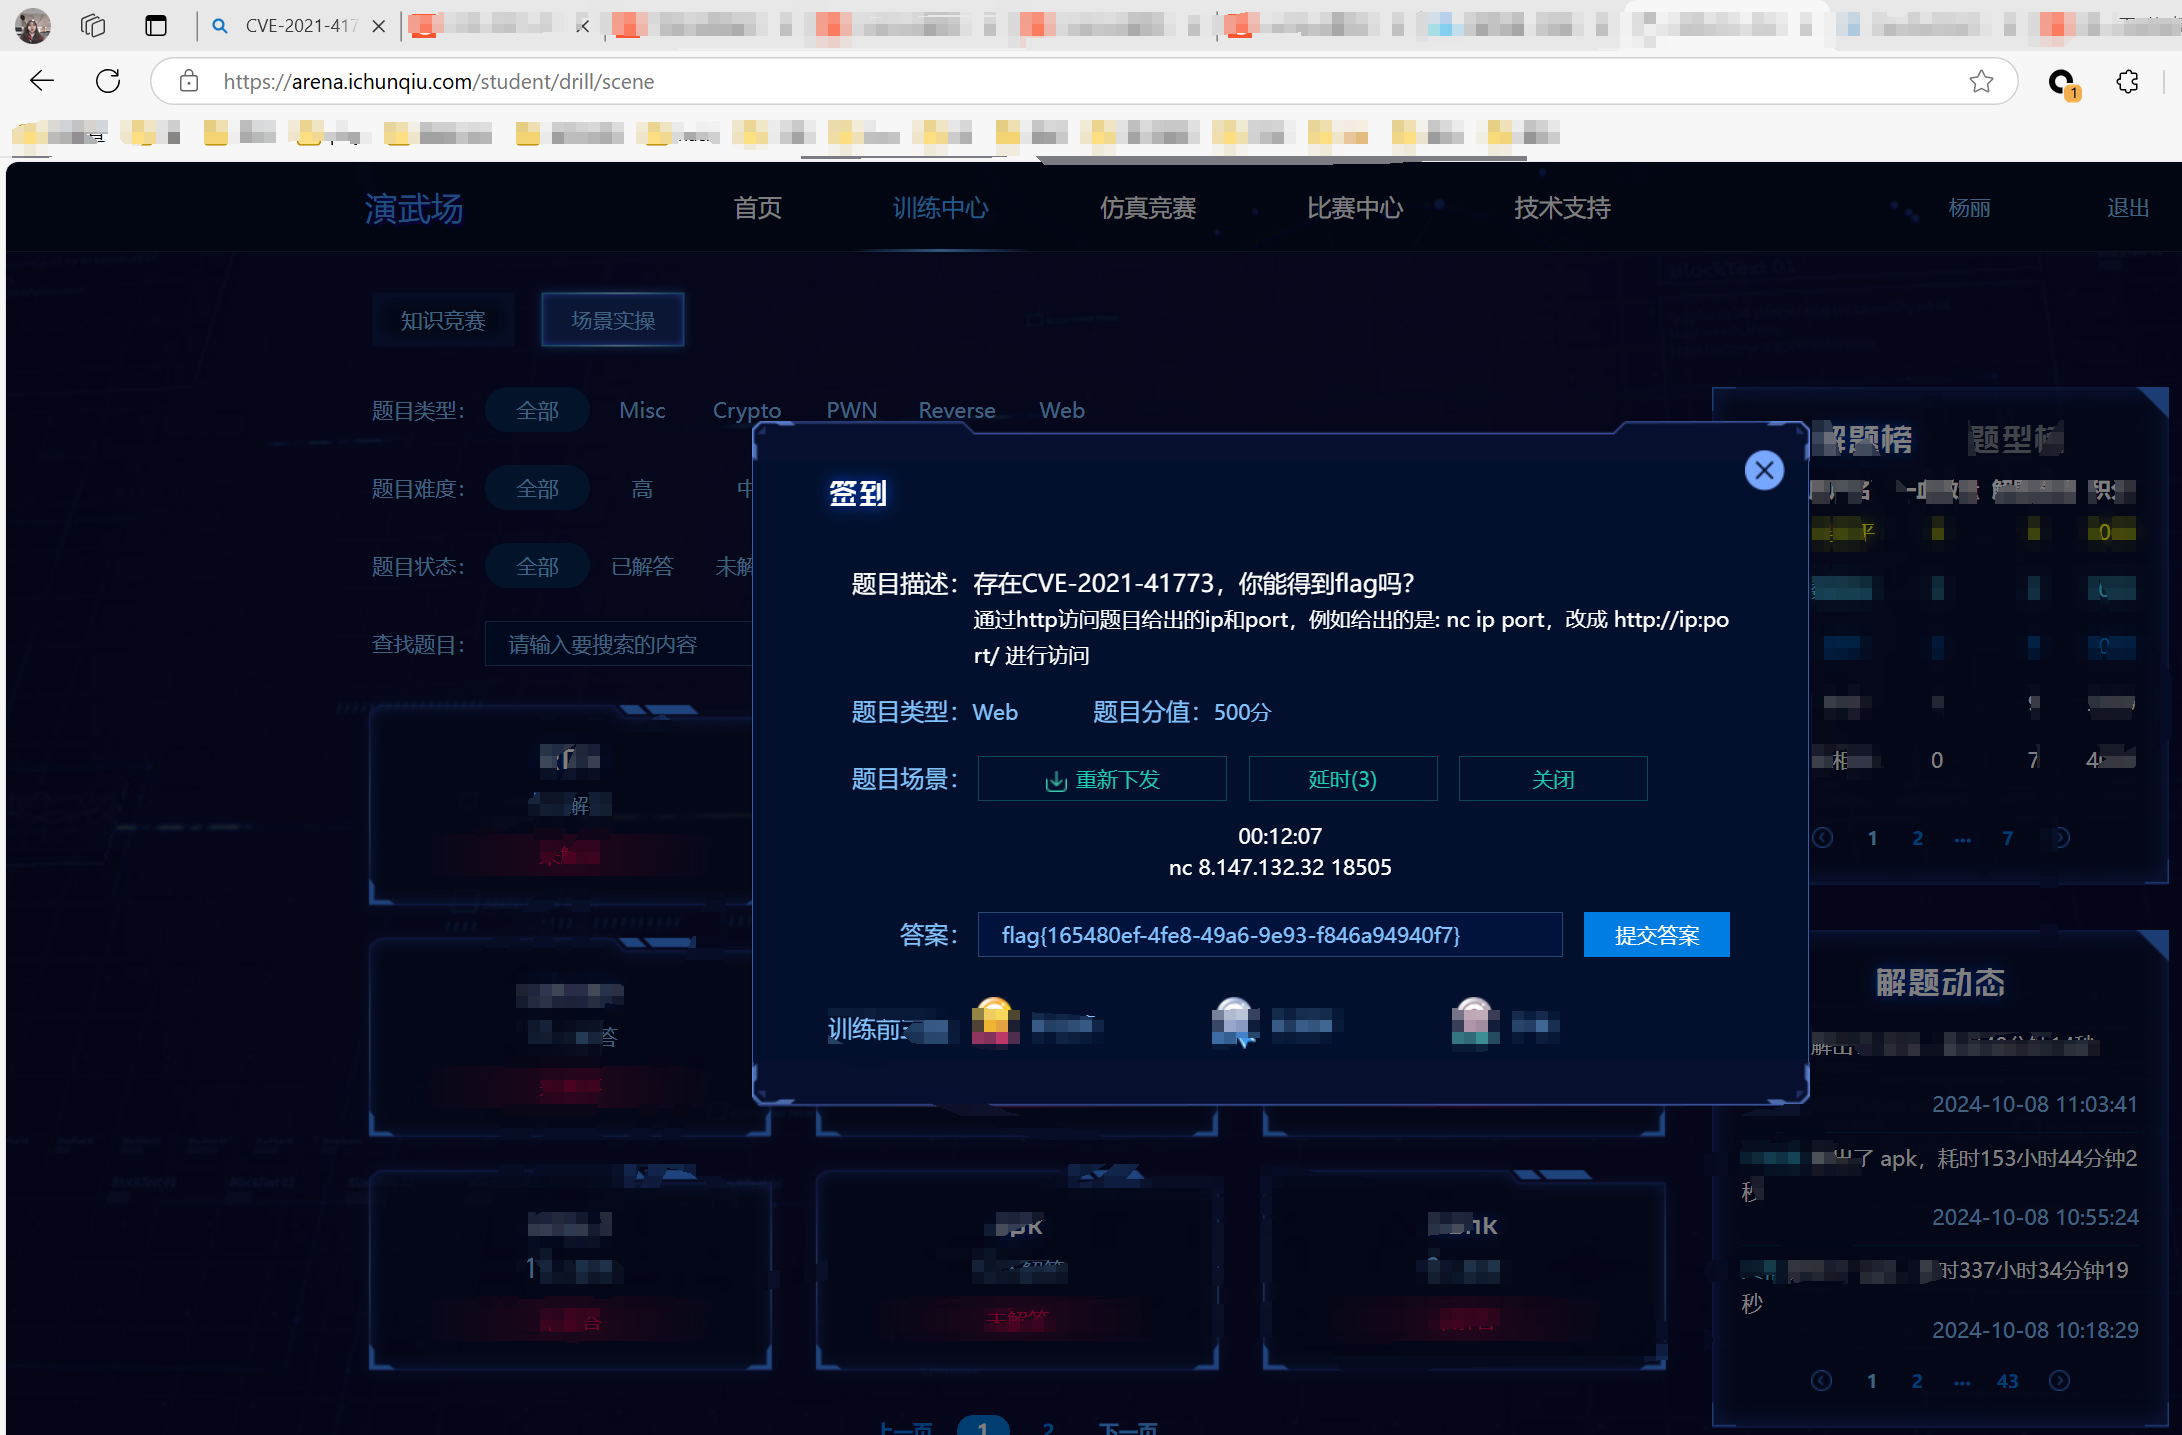Click the 重新下发 button

pyautogui.click(x=1102, y=779)
